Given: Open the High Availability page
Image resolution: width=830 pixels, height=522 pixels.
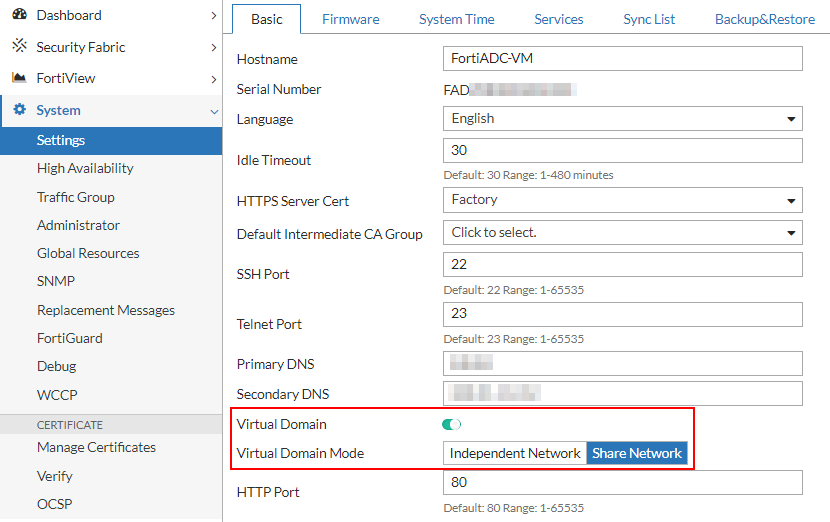Looking at the screenshot, I should pos(85,168).
